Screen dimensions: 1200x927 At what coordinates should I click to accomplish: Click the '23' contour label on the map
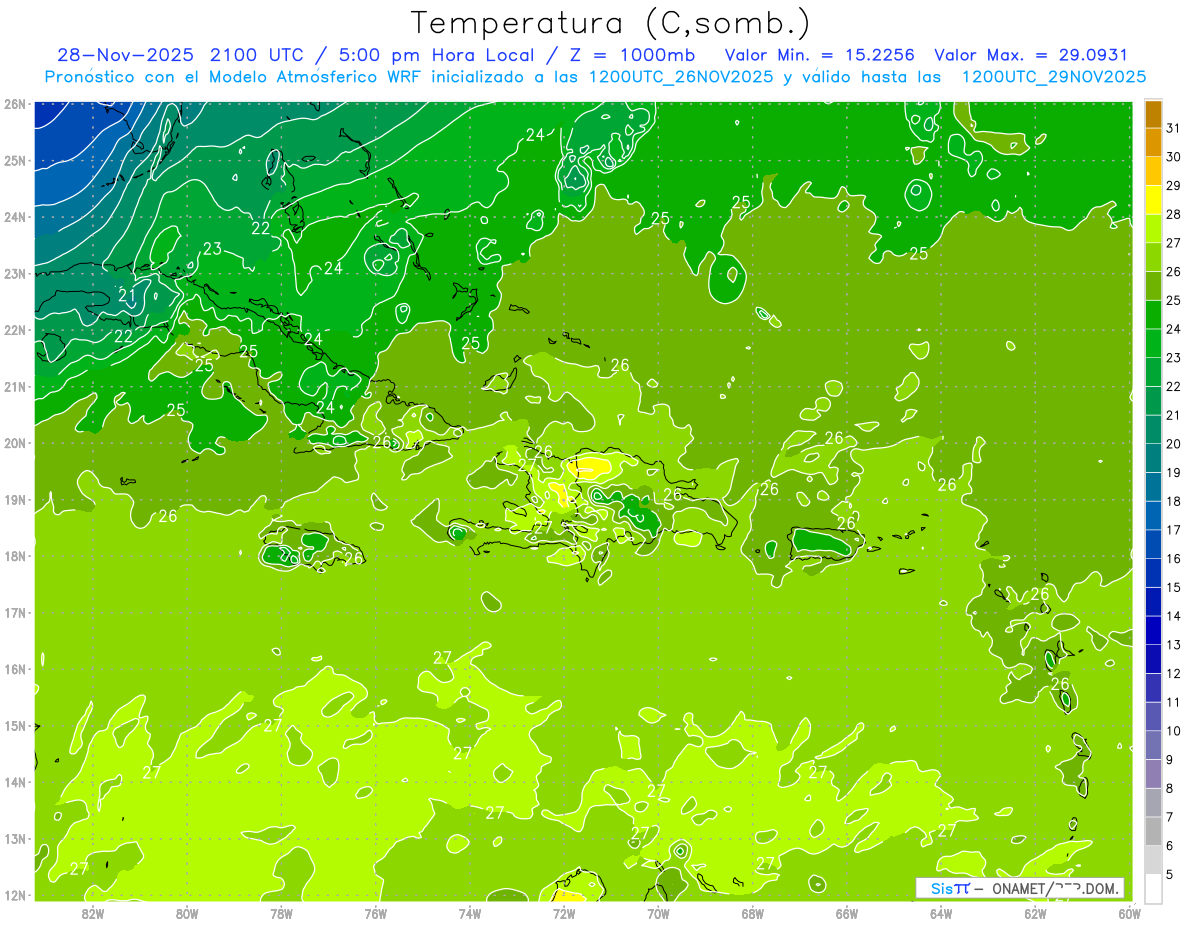click(212, 248)
